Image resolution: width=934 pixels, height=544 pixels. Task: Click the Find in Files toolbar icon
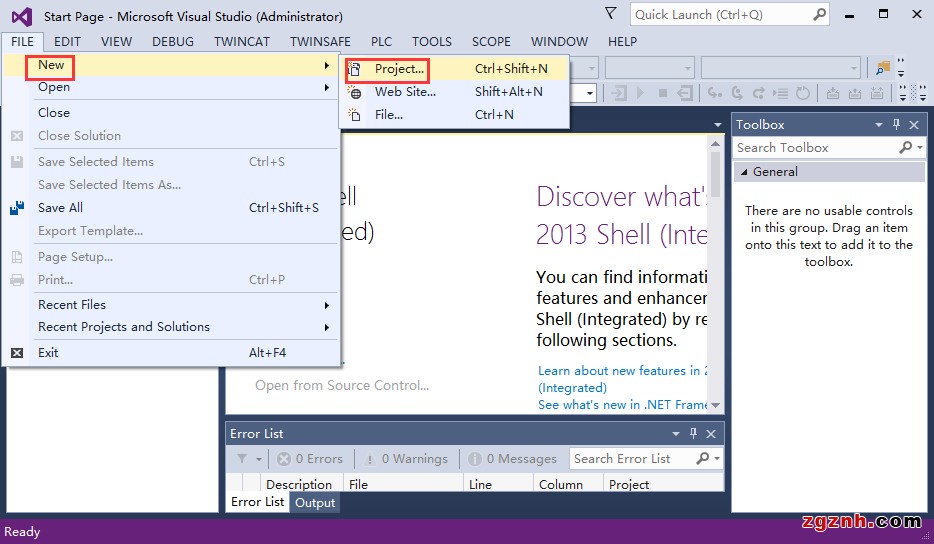tap(882, 68)
